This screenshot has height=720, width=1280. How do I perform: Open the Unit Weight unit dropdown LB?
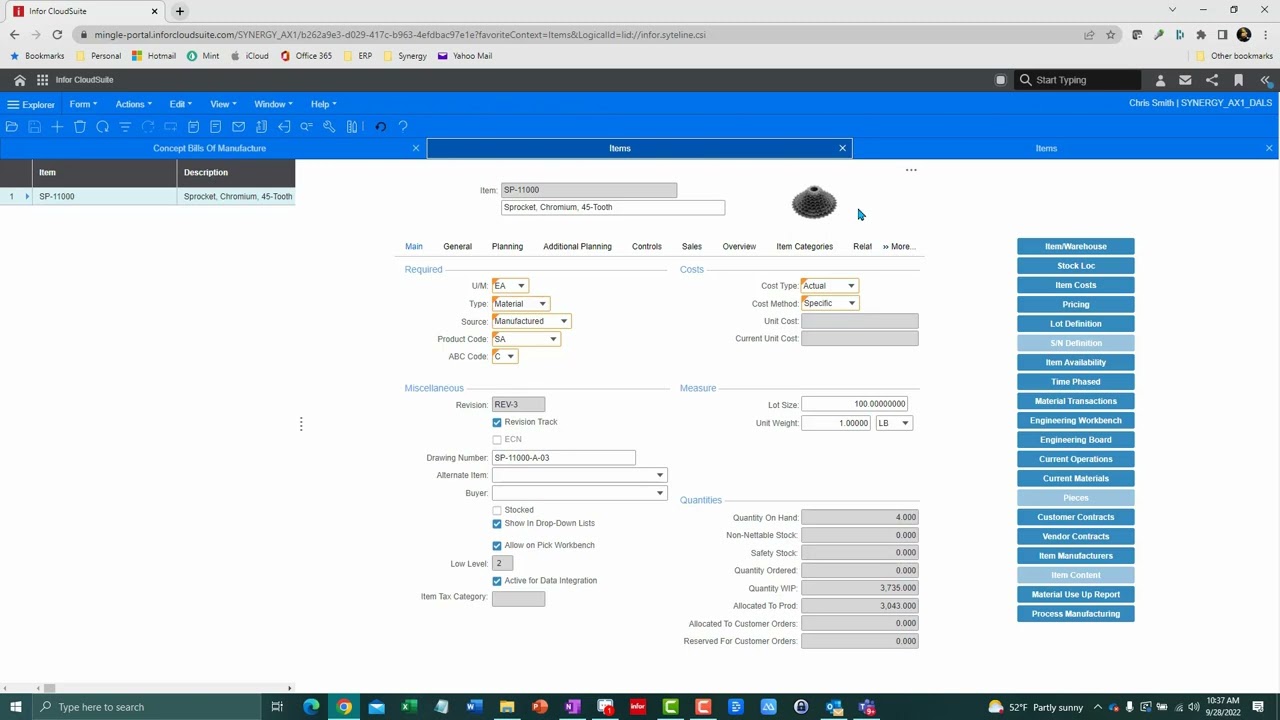905,423
